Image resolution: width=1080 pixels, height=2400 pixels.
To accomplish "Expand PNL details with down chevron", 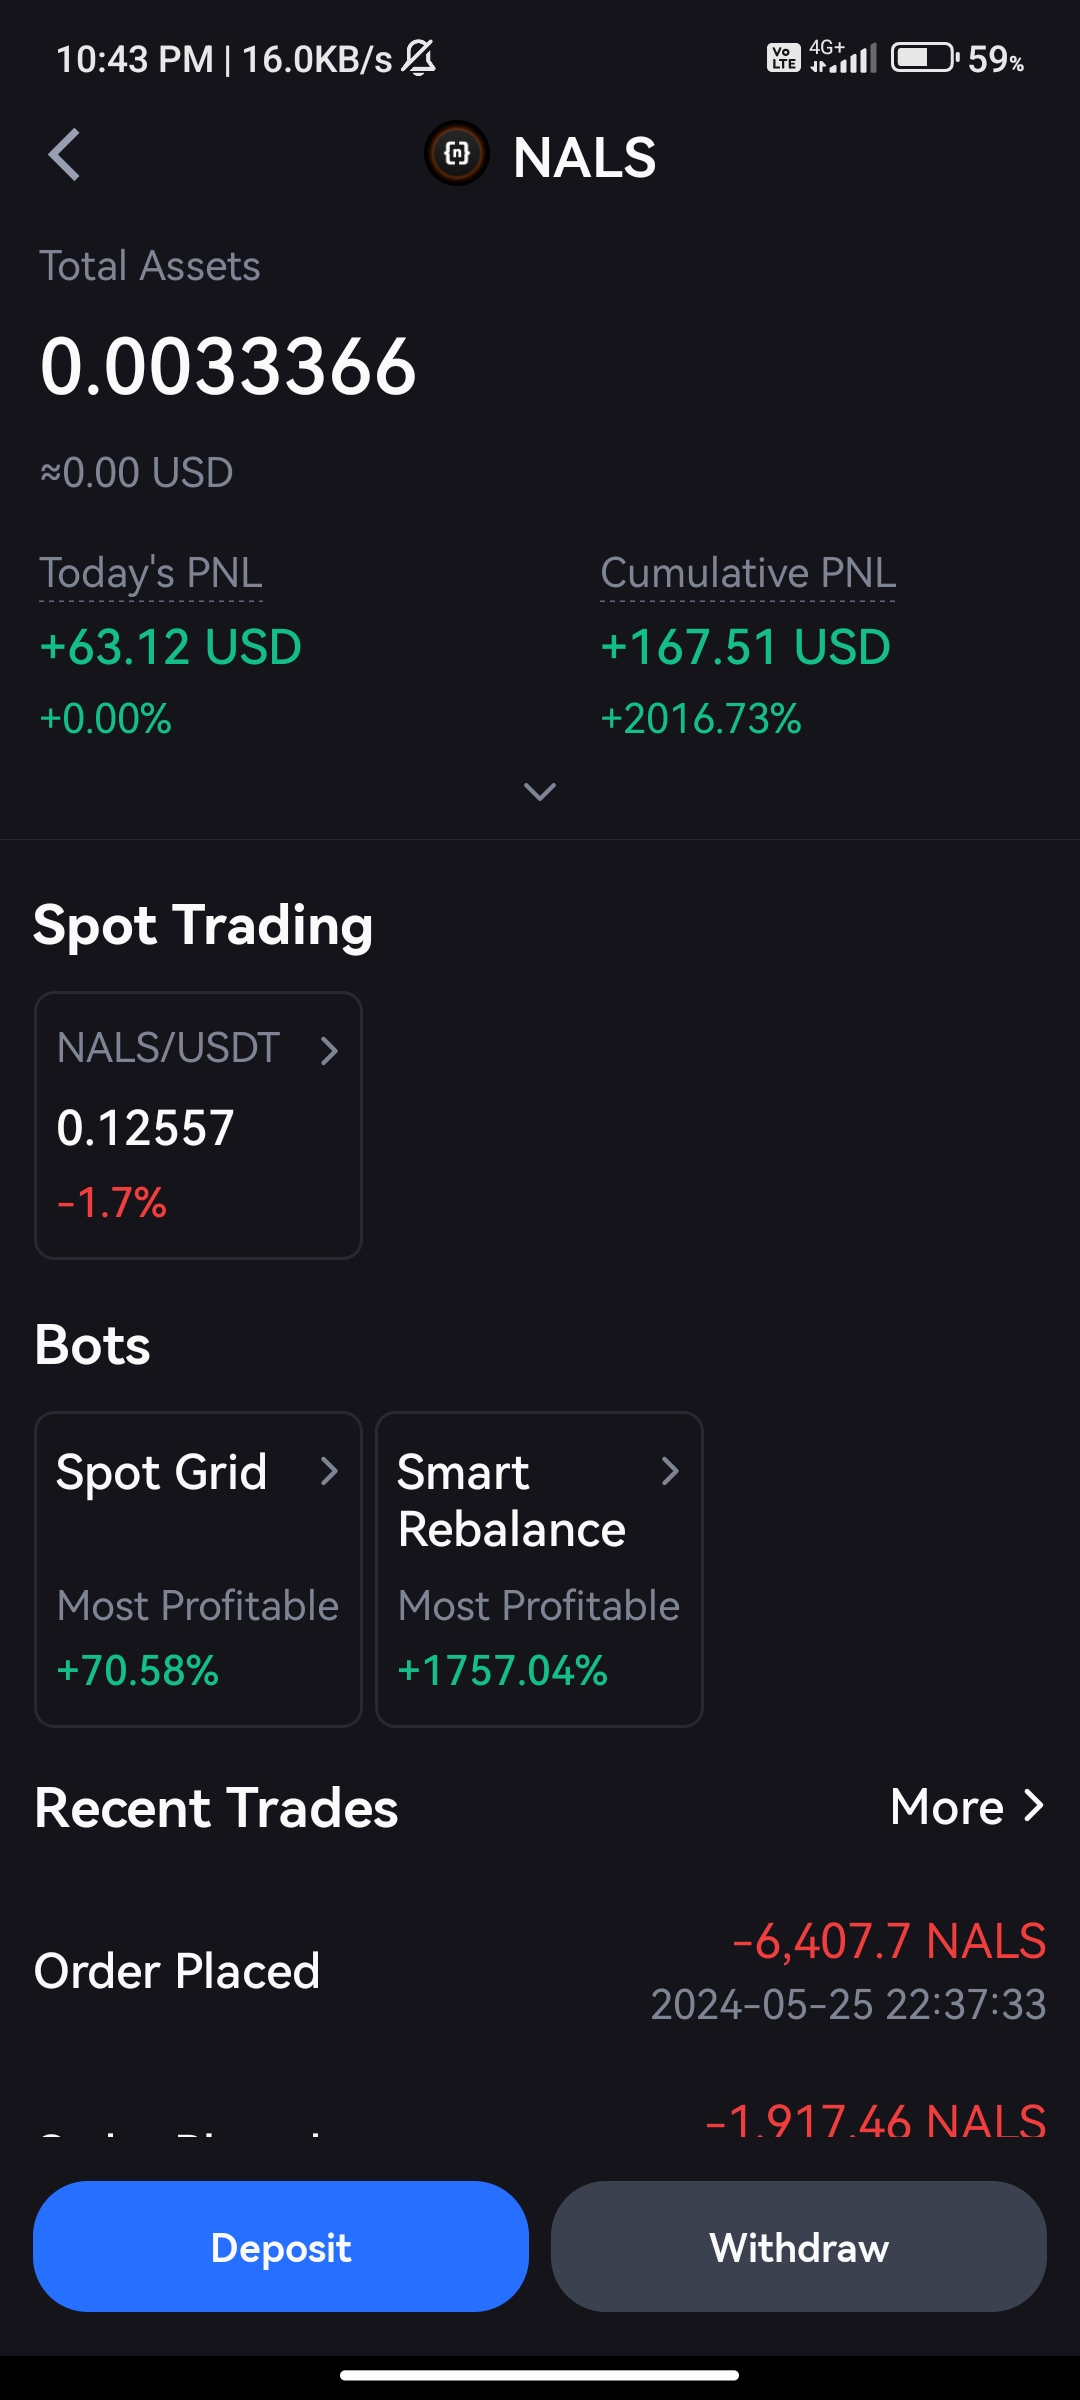I will point(540,792).
